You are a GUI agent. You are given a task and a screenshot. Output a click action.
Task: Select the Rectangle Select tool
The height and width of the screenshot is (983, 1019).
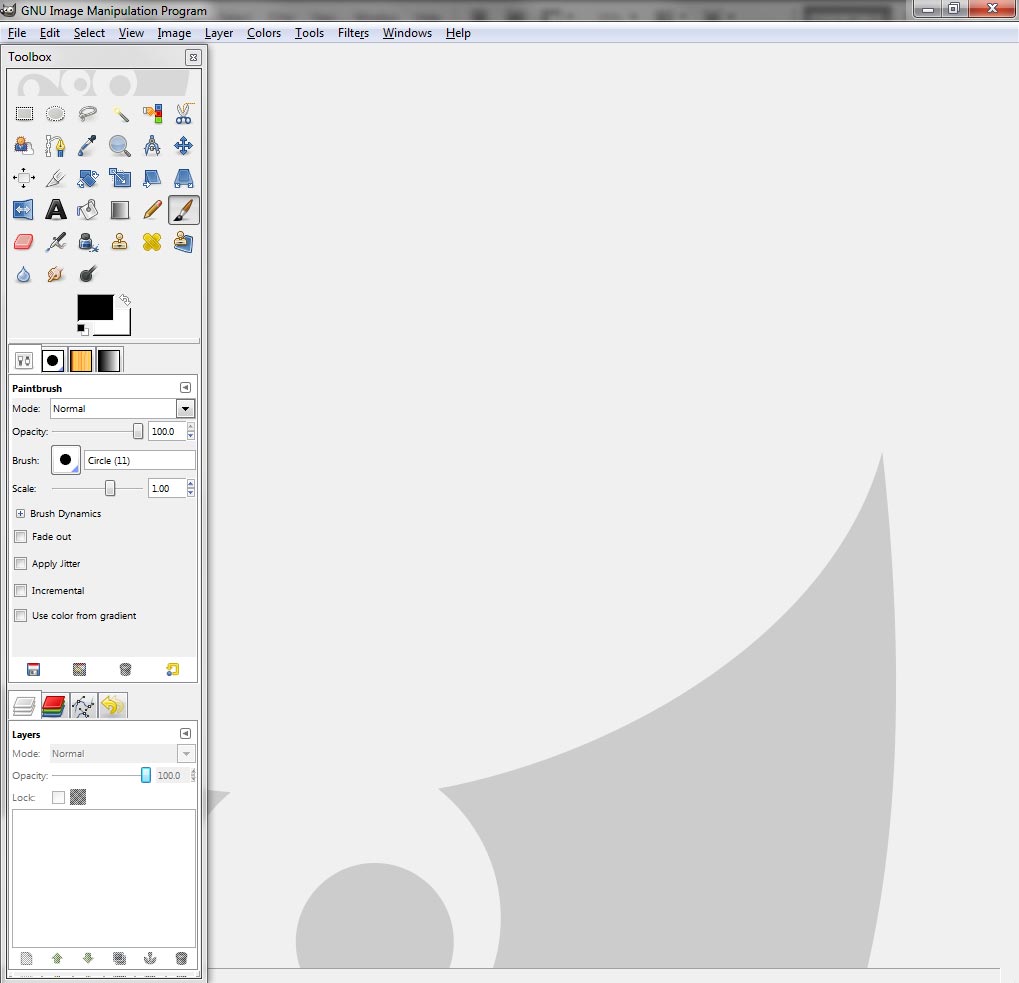click(24, 114)
